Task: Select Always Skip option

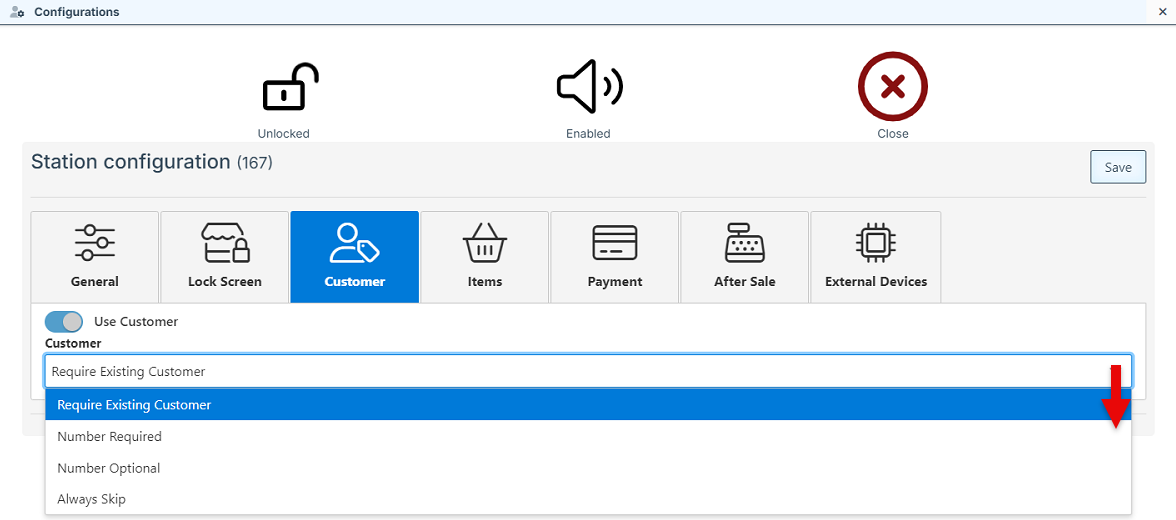Action: pyautogui.click(x=91, y=499)
